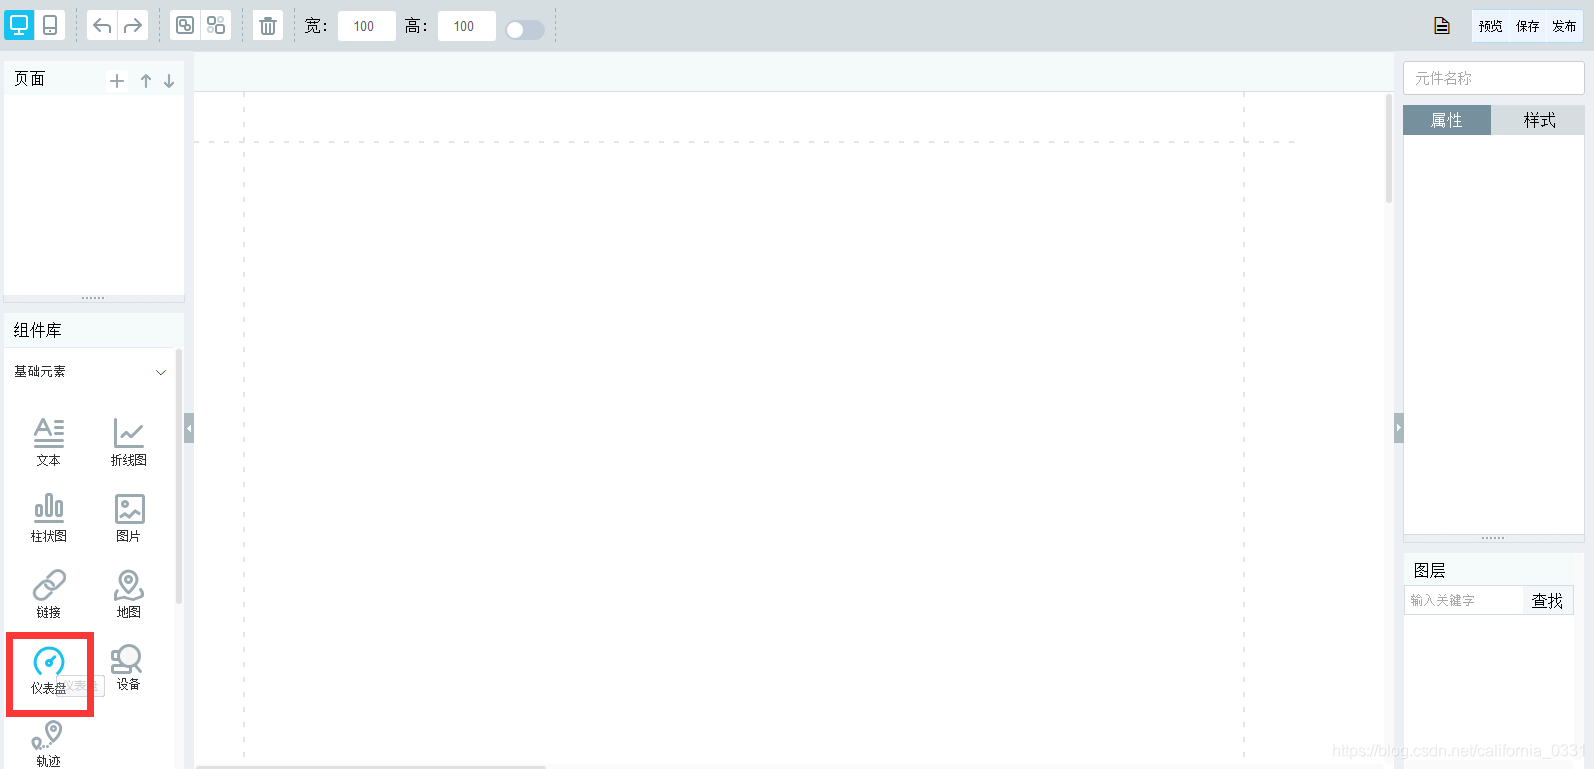Click the canvas vertical scrollbar
Viewport: 1594px width, 769px height.
coord(1389,149)
